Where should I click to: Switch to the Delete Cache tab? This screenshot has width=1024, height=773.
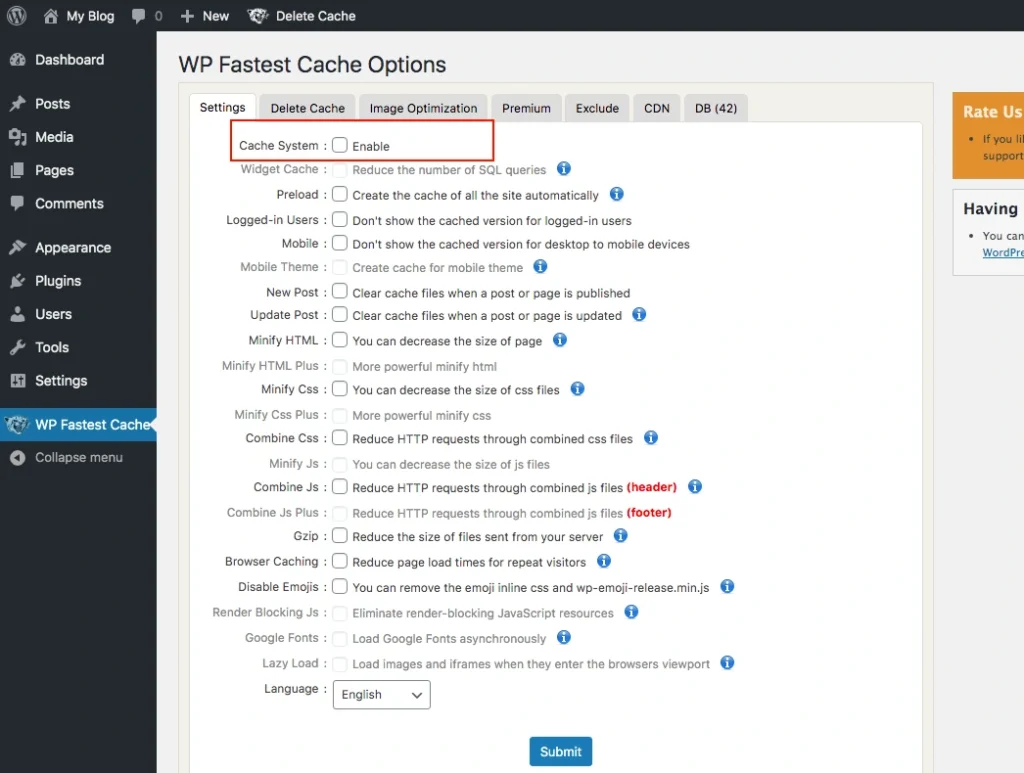pyautogui.click(x=308, y=108)
